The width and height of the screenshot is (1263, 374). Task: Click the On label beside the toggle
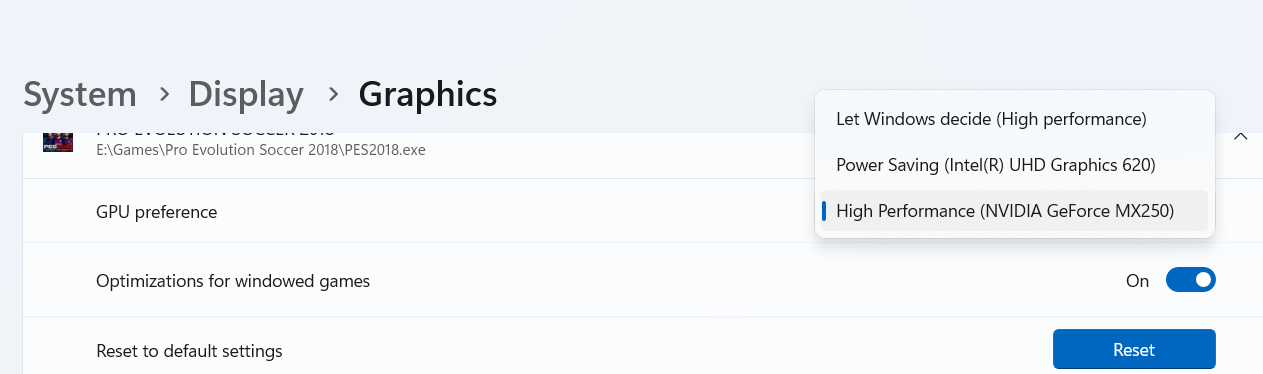tap(1137, 281)
